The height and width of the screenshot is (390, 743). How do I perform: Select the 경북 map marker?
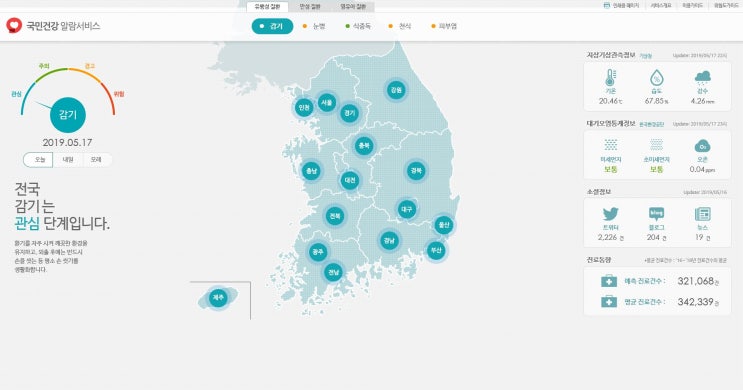416,171
